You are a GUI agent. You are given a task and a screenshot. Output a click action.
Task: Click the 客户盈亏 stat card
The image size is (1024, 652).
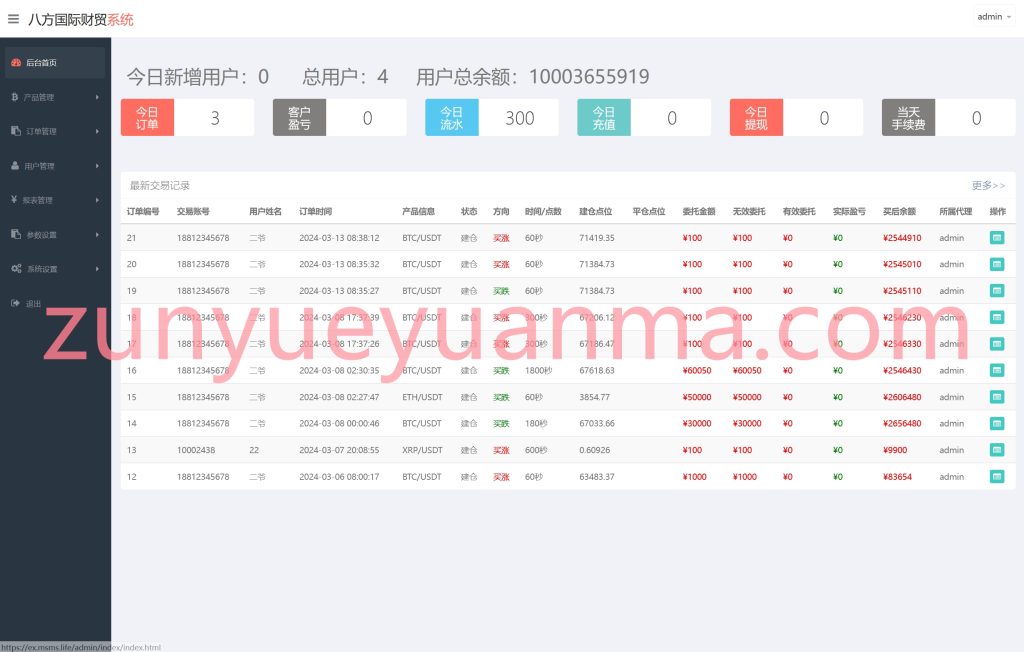click(340, 118)
